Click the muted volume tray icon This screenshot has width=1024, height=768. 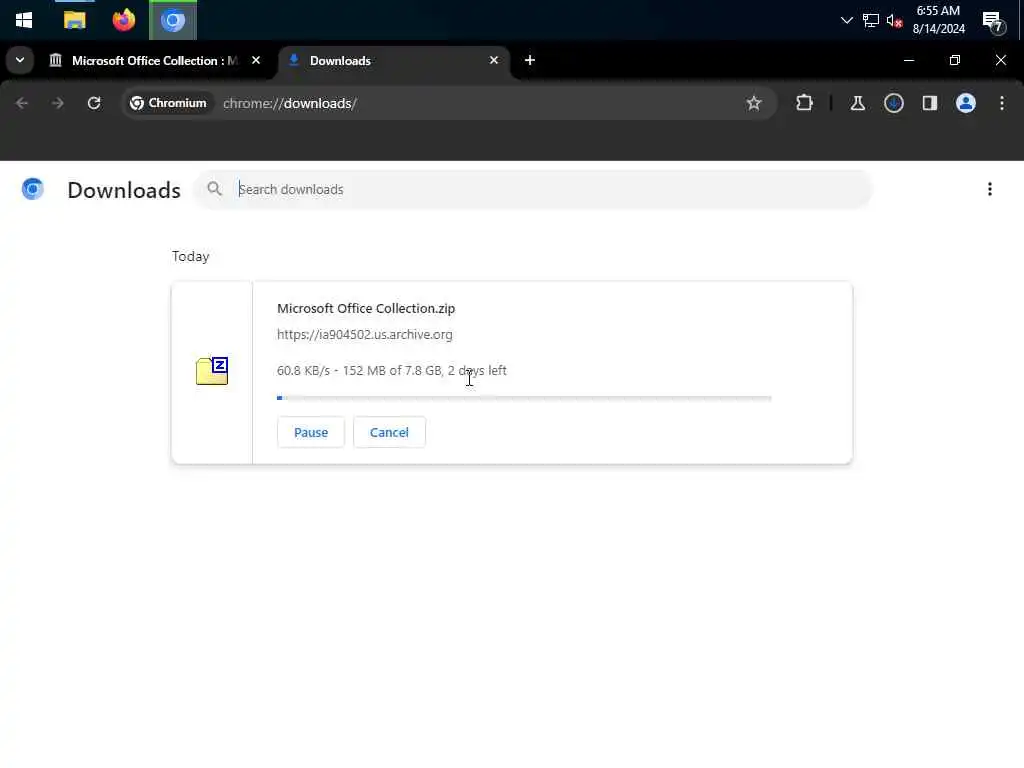[x=894, y=21]
